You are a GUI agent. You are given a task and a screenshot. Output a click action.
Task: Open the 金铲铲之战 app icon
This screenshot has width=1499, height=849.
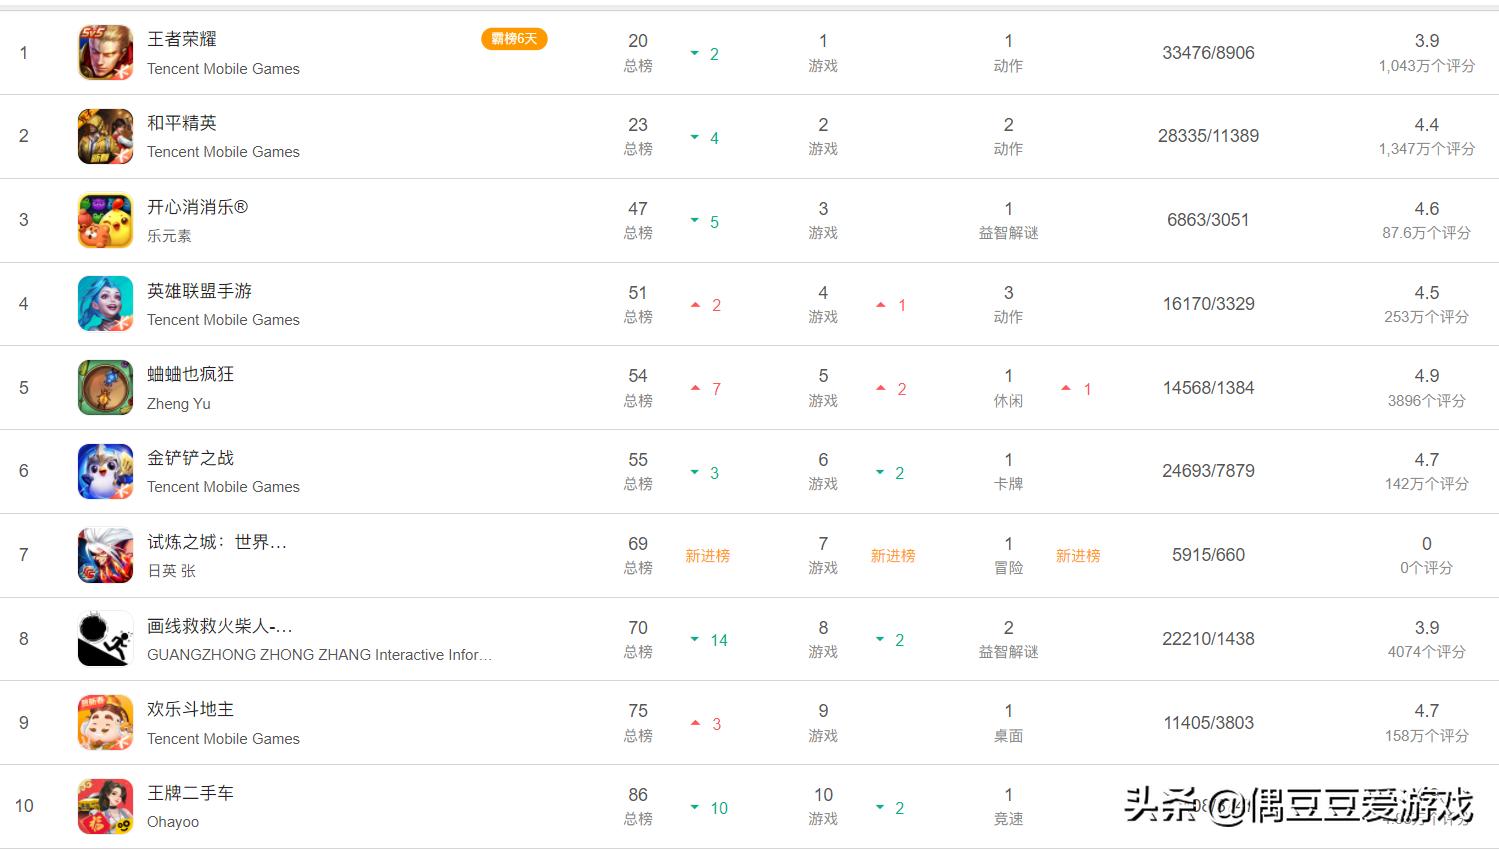point(105,471)
